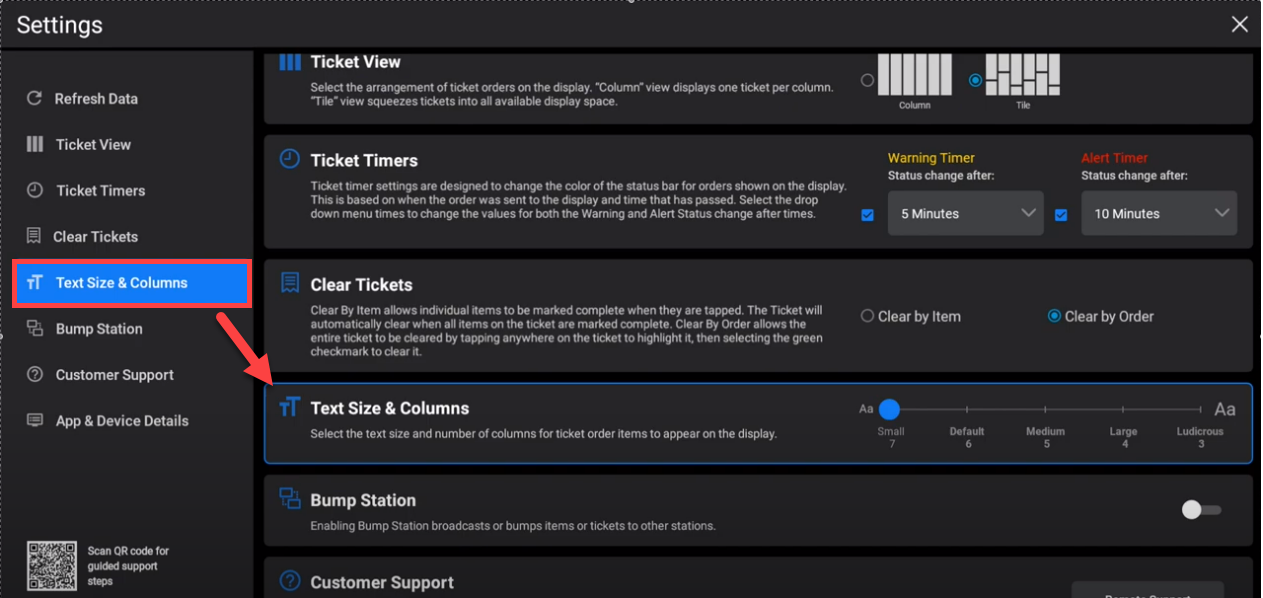This screenshot has height=598, width=1263.
Task: Expand the Alert Timer 10 Minutes dropdown
Action: 1159,214
